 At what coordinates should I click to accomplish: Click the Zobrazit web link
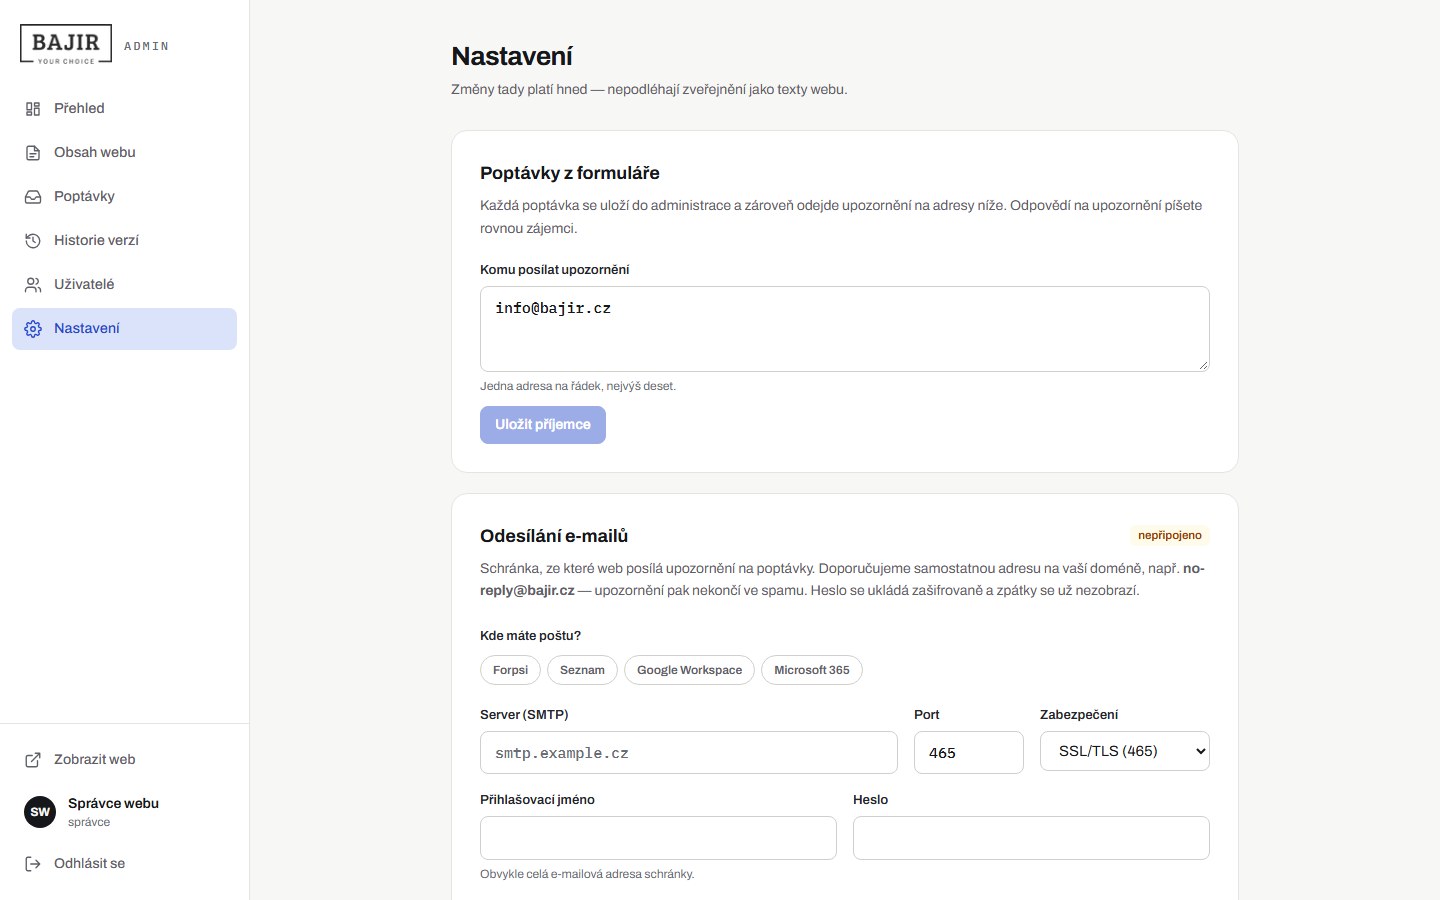[124, 760]
